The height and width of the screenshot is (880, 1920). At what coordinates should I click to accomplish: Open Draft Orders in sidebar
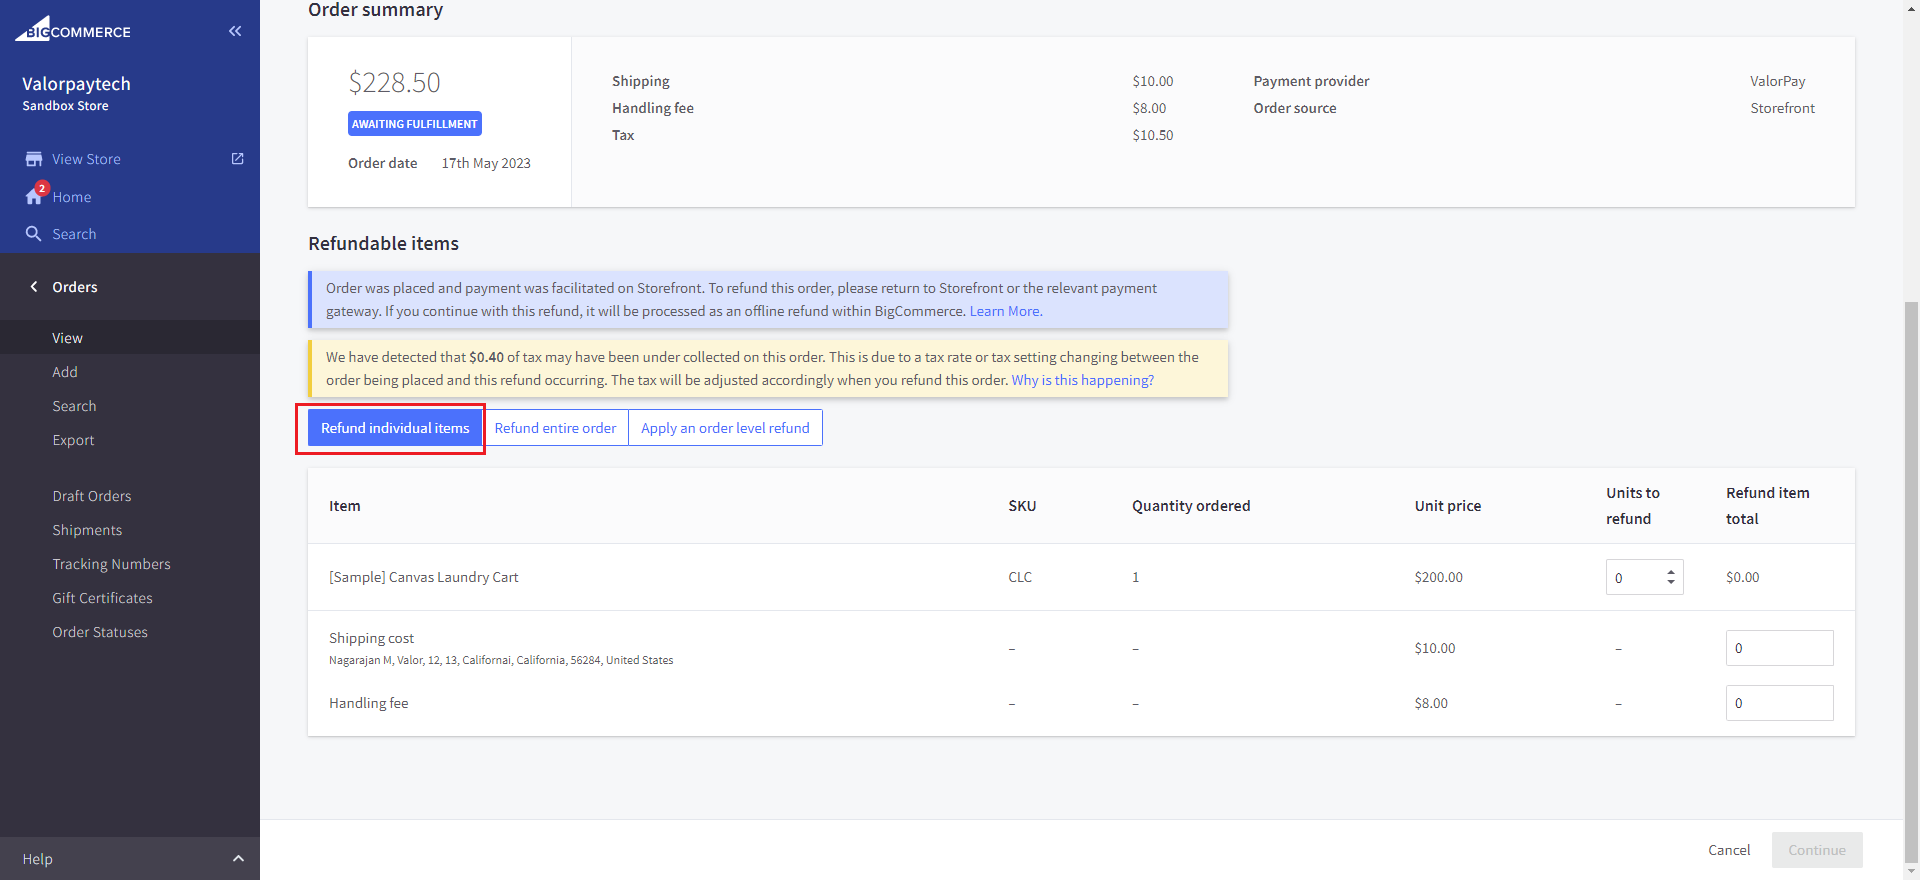tap(92, 496)
